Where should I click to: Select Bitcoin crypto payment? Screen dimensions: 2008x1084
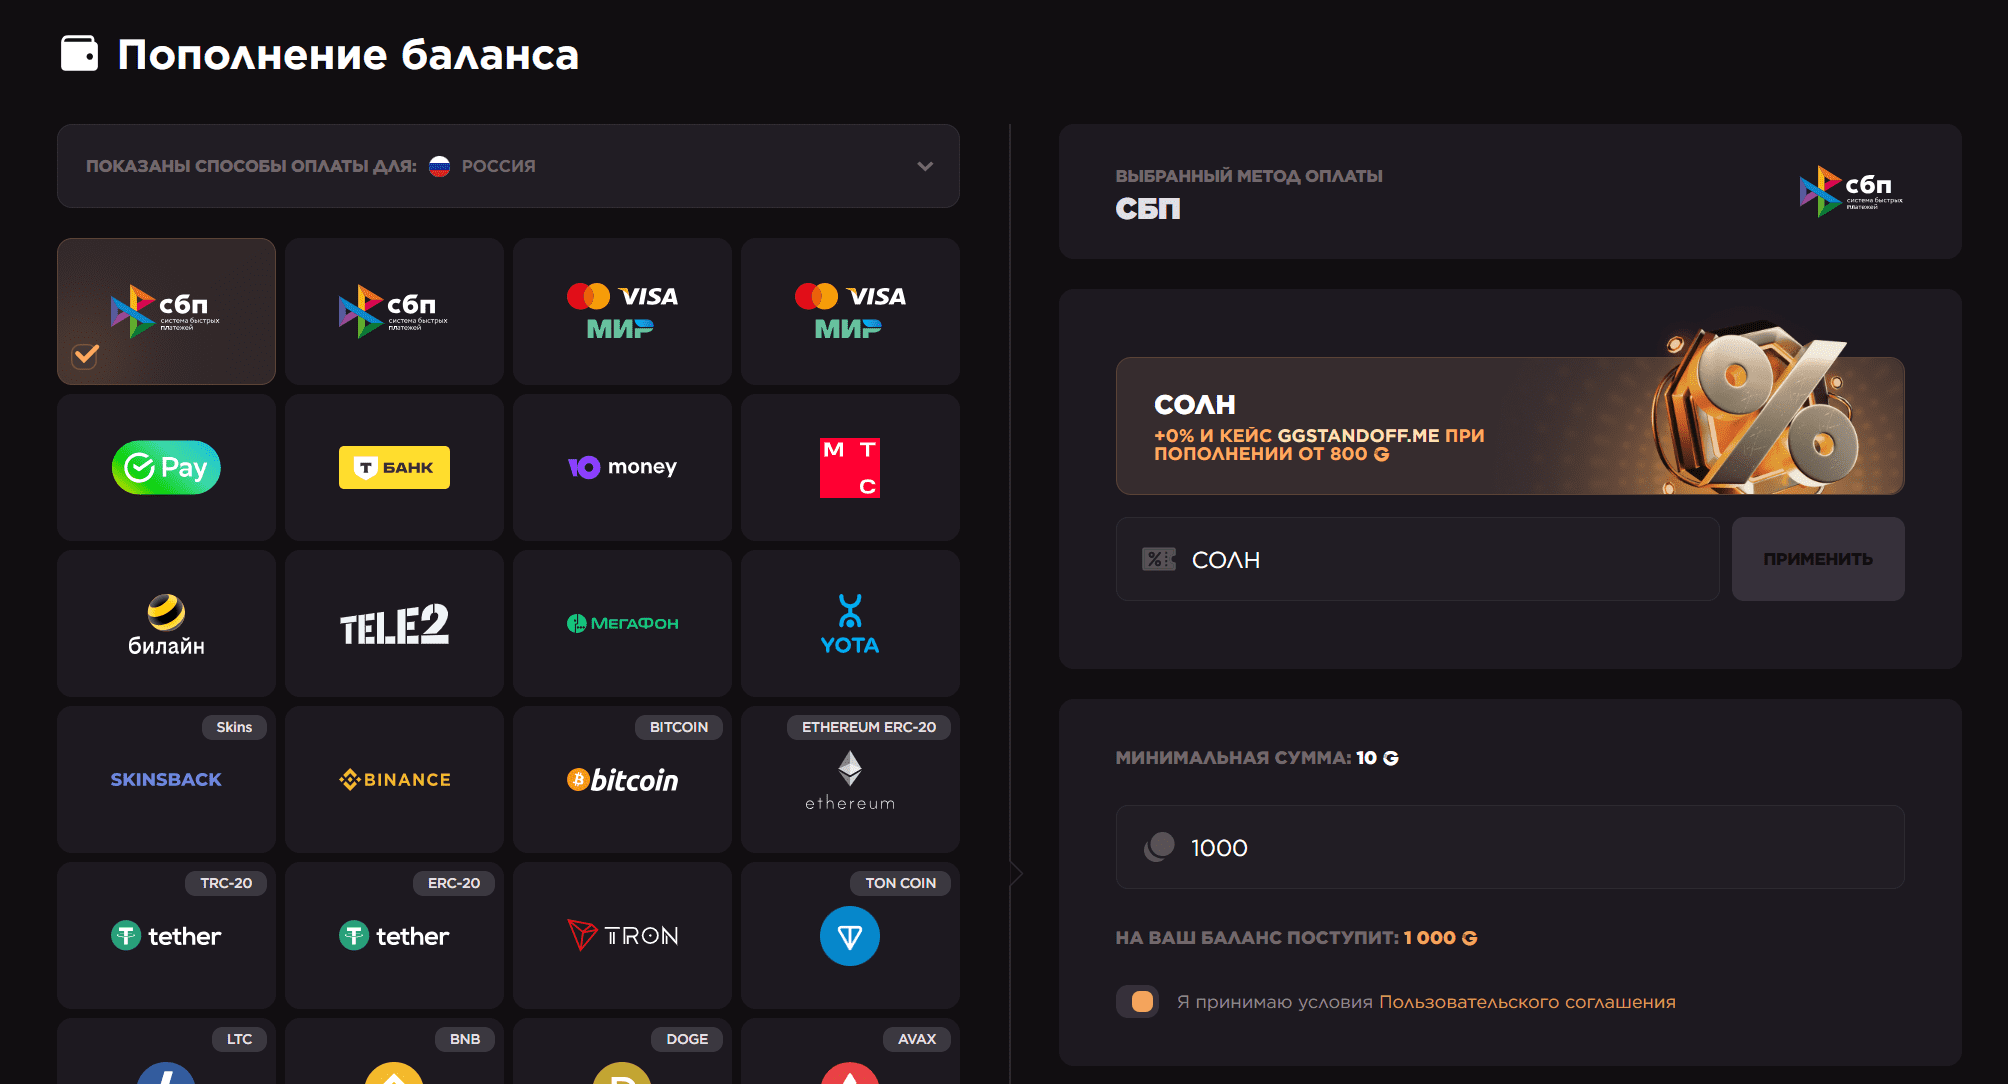click(622, 780)
